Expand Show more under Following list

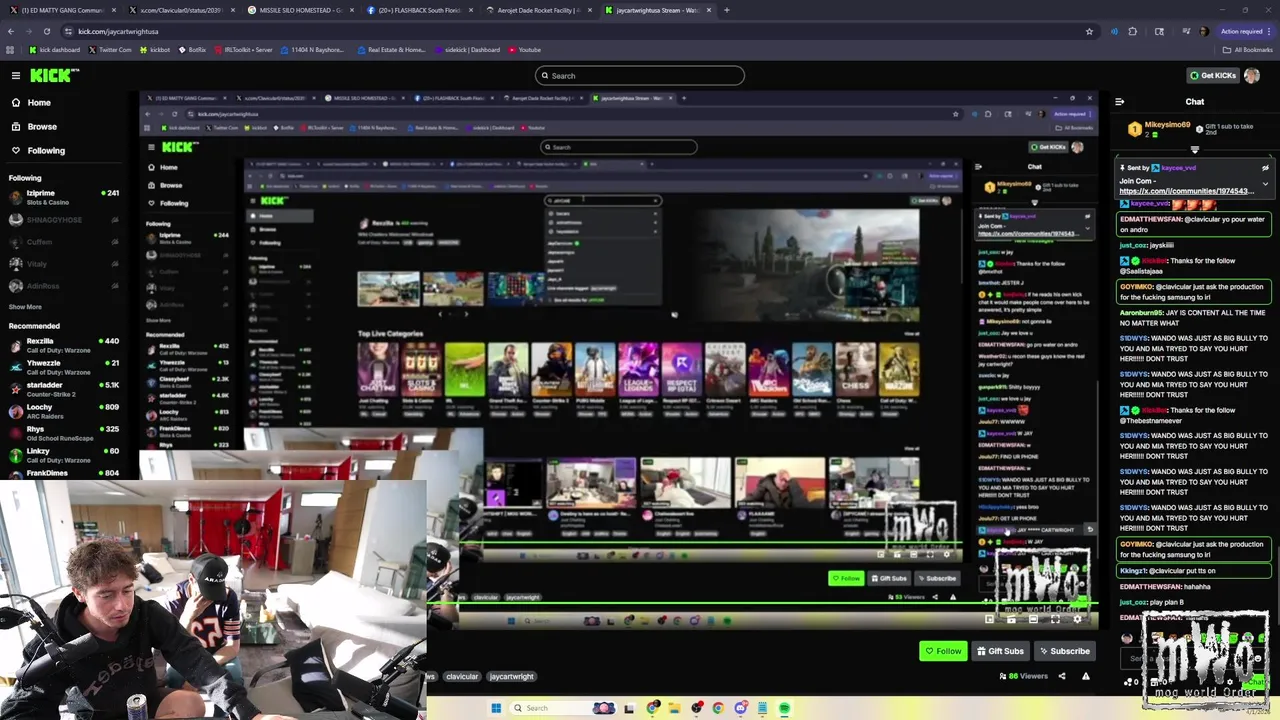tap(25, 307)
